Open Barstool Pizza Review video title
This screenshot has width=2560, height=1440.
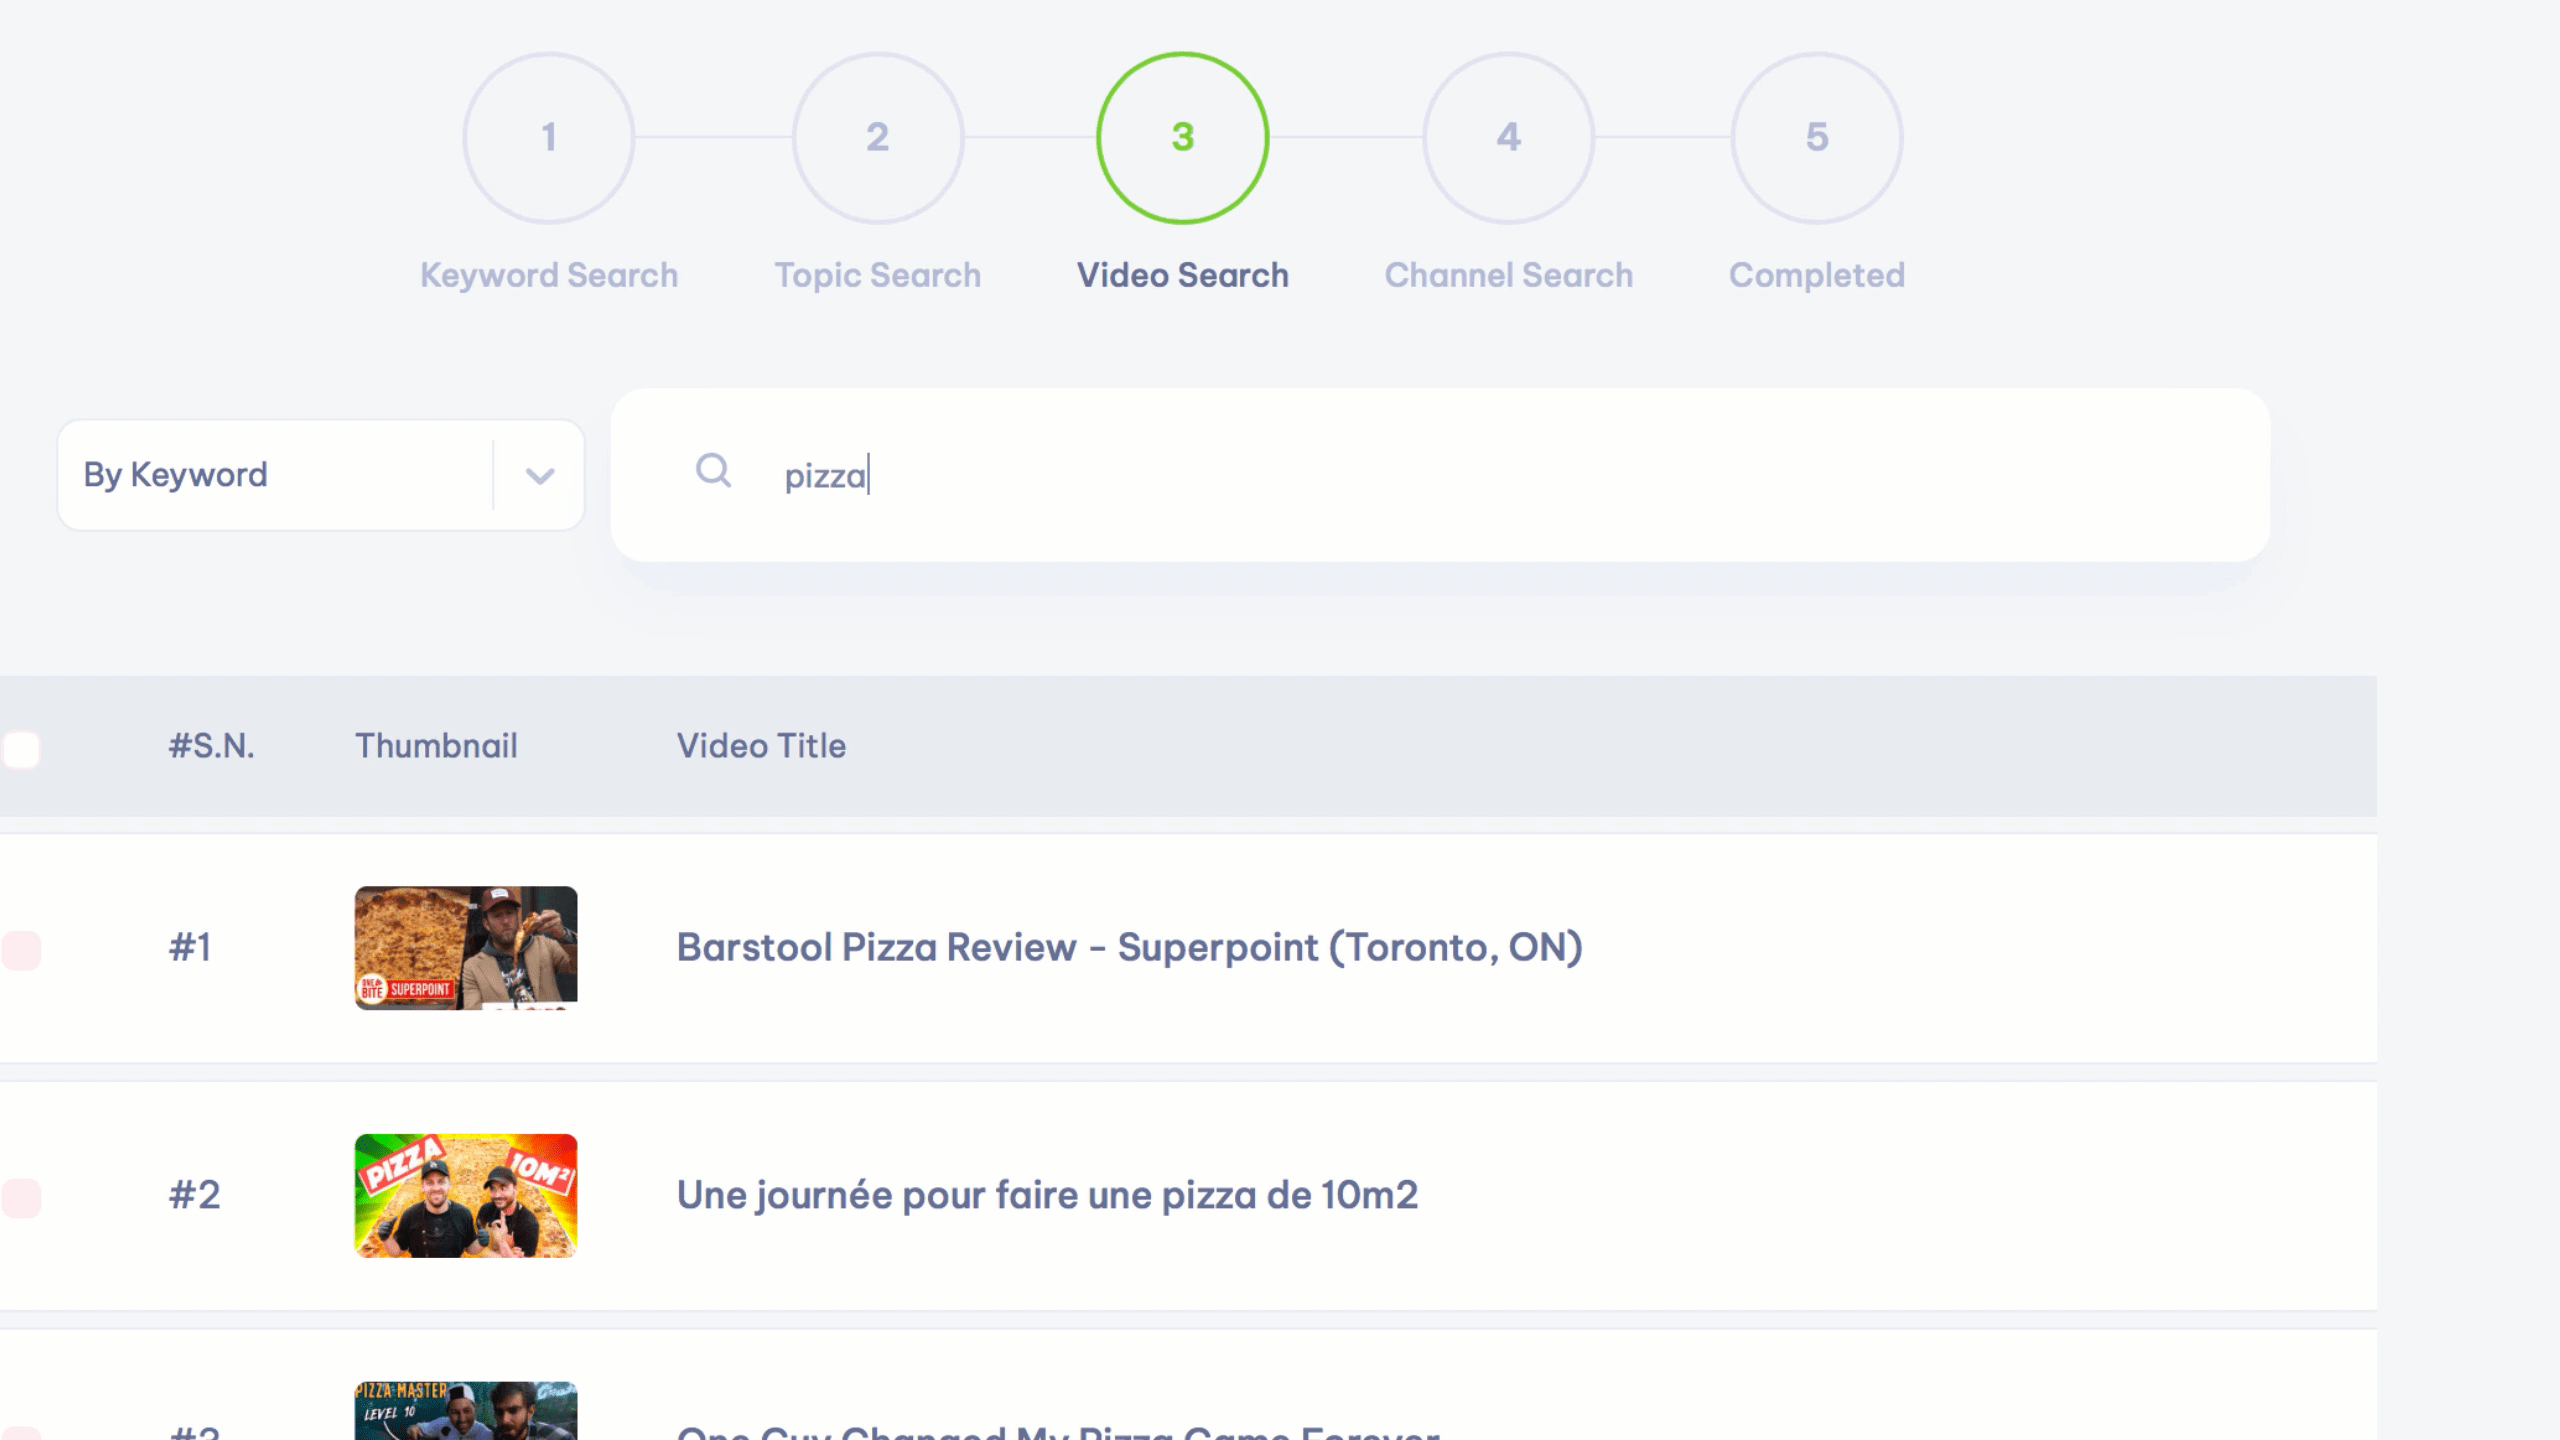click(1129, 947)
